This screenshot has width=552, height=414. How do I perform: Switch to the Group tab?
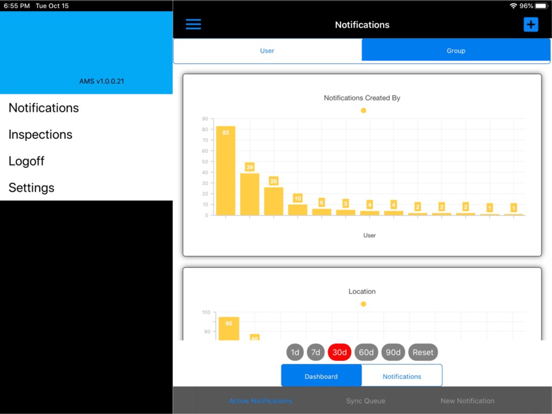coord(456,51)
